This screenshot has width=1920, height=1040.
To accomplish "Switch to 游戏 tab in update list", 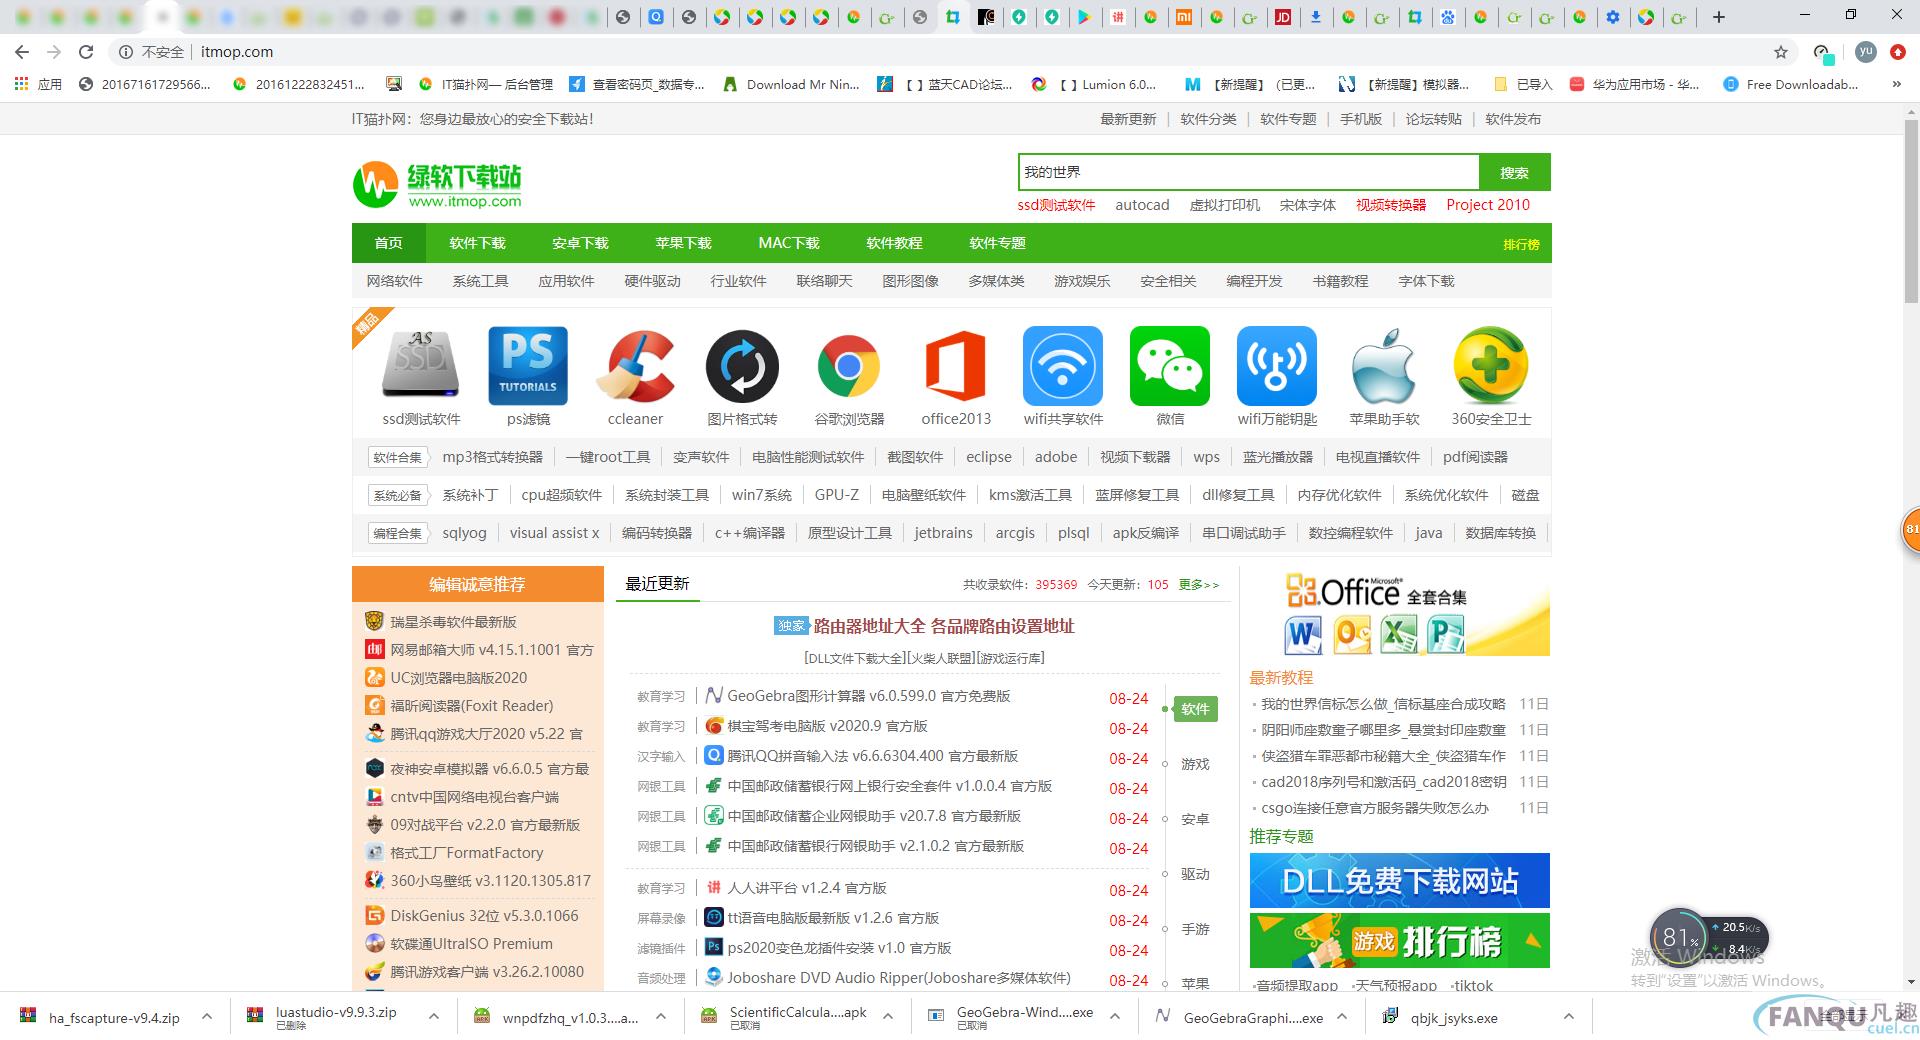I will click(1195, 764).
